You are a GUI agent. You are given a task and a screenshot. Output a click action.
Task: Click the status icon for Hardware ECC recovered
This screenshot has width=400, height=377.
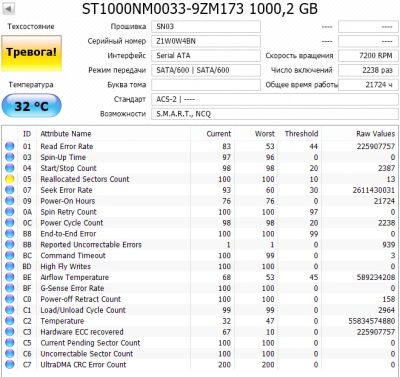10,332
